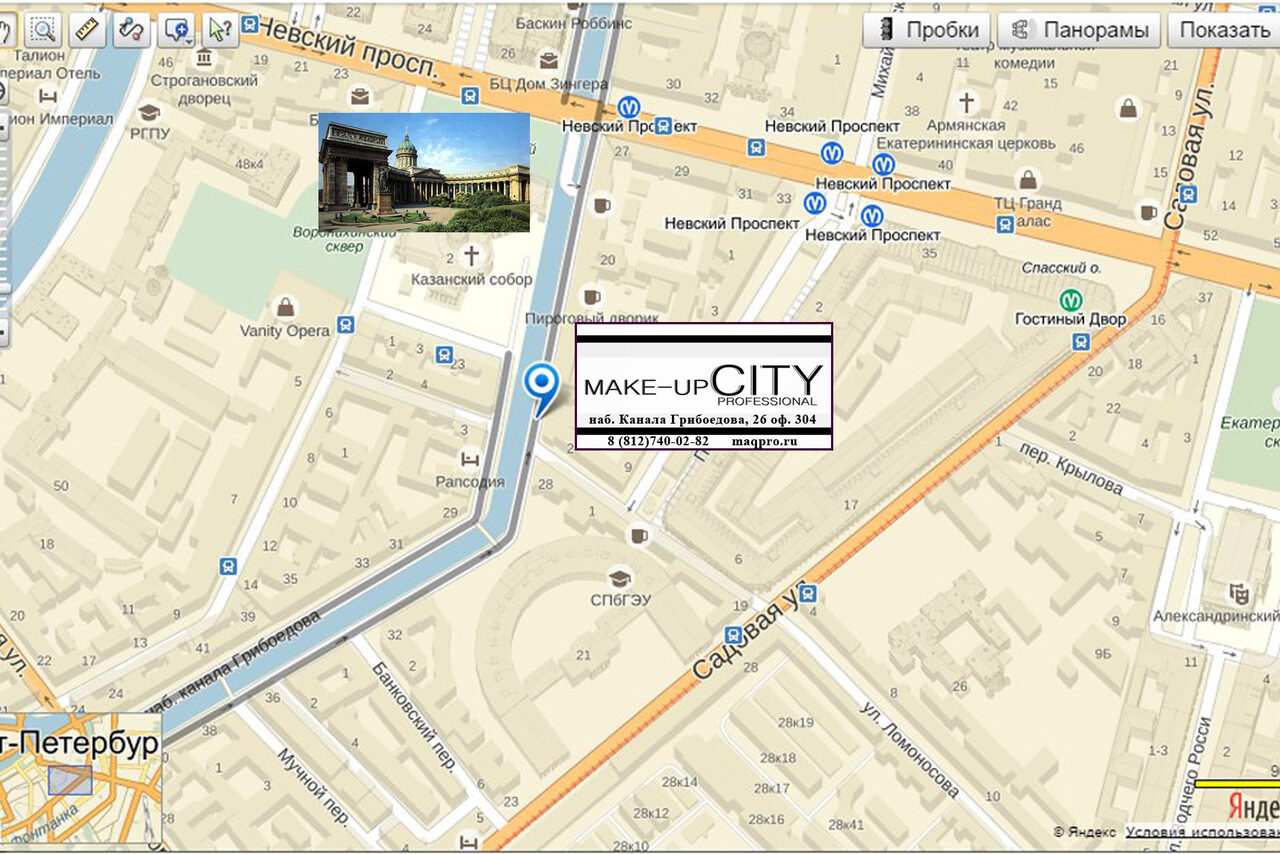Click the Гостиный Двор station label

coord(1071,319)
